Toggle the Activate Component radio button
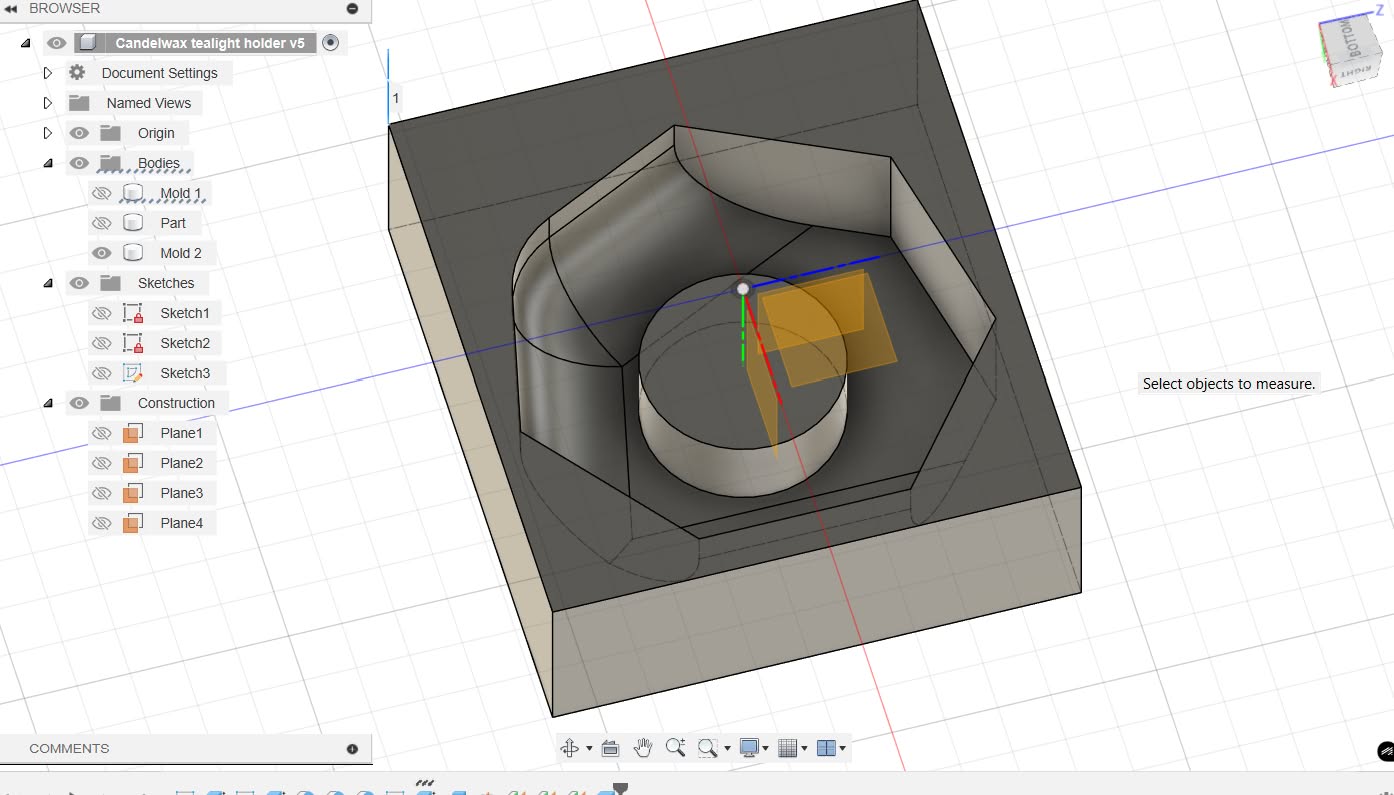Image resolution: width=1394 pixels, height=795 pixels. coord(332,43)
